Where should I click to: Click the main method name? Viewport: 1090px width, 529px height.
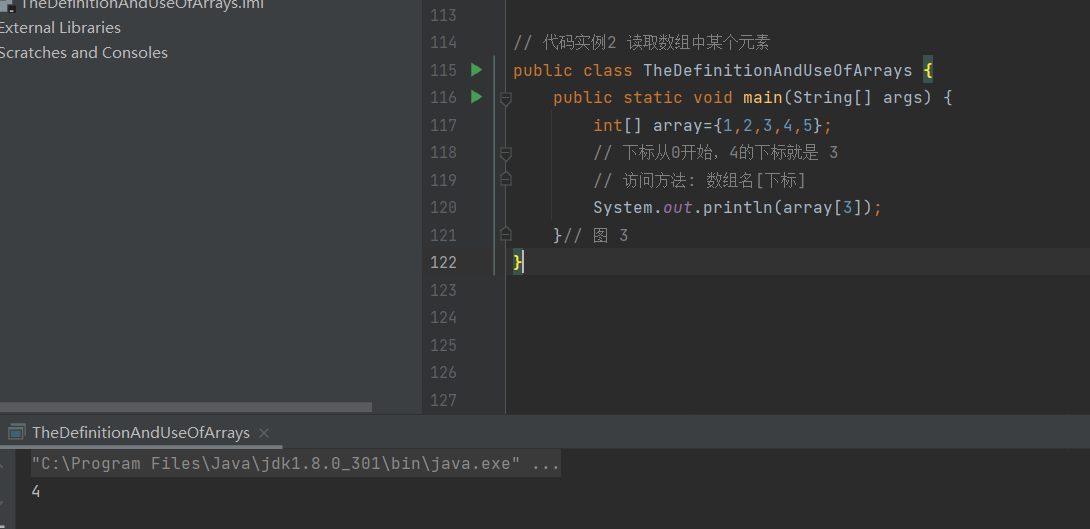click(x=763, y=97)
